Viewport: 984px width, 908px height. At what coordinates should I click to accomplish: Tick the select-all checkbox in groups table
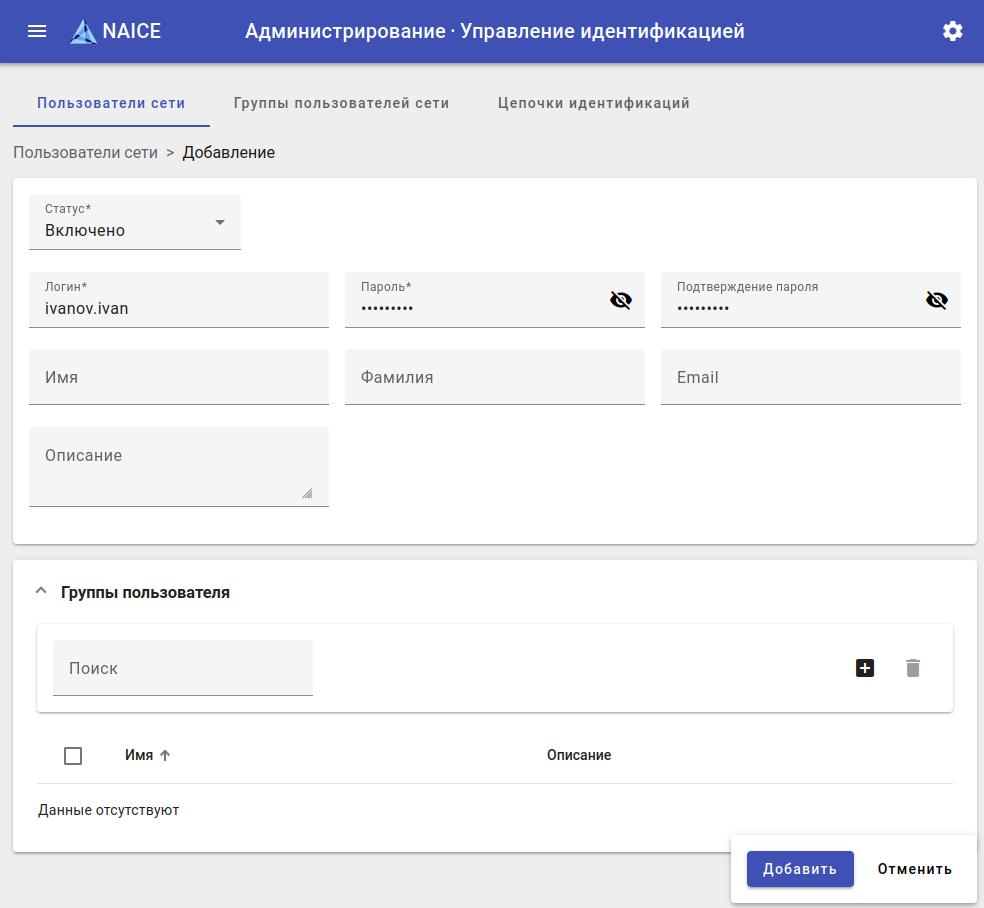(x=73, y=756)
